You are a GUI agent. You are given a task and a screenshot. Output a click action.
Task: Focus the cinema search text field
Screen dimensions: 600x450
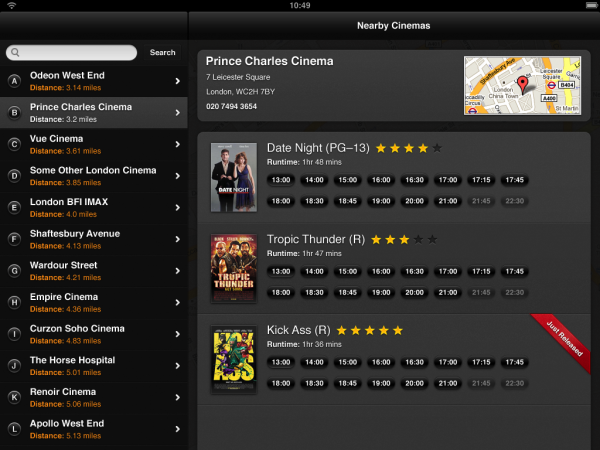[x=72, y=52]
